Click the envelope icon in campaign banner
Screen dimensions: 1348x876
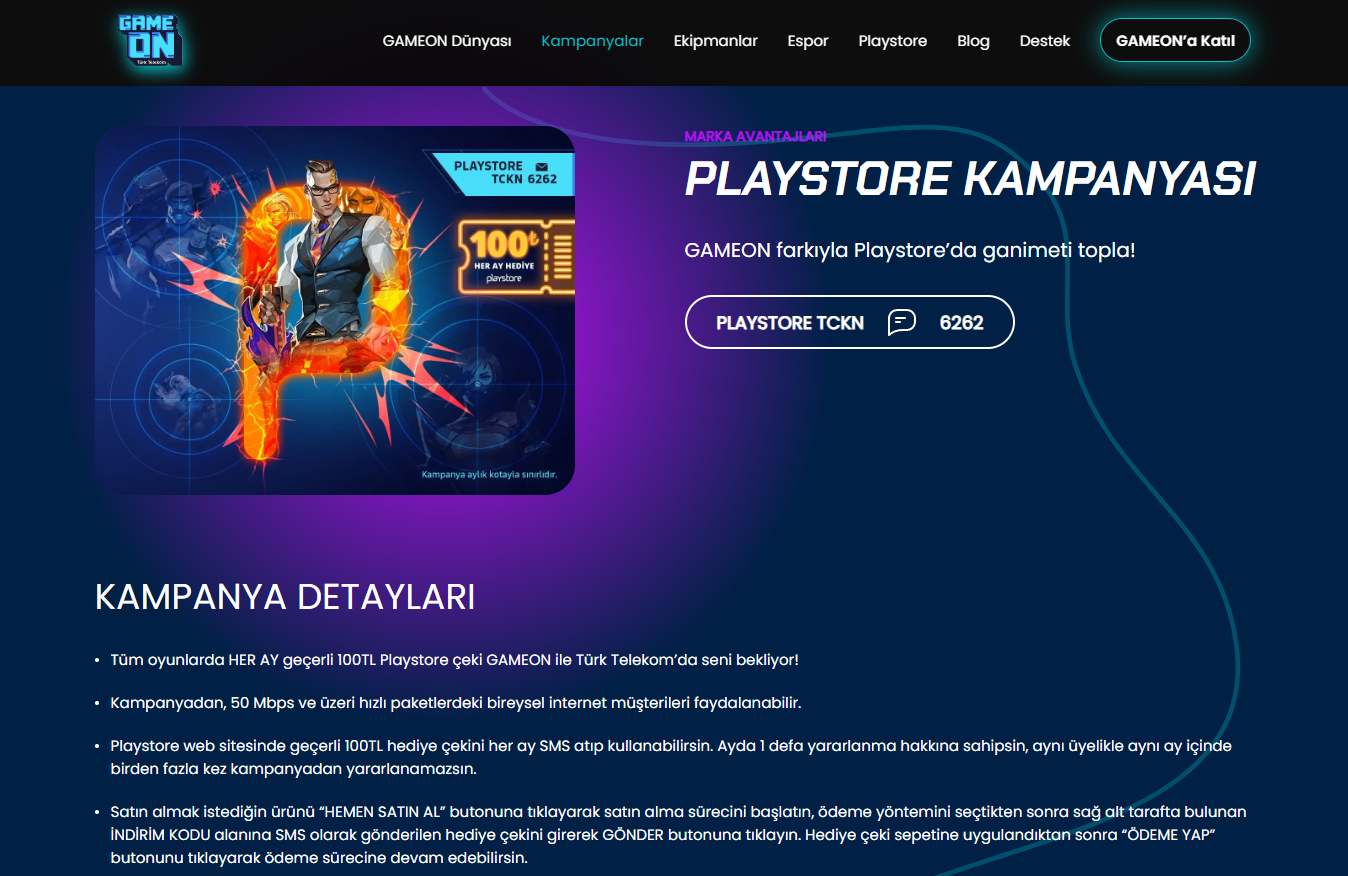click(542, 166)
